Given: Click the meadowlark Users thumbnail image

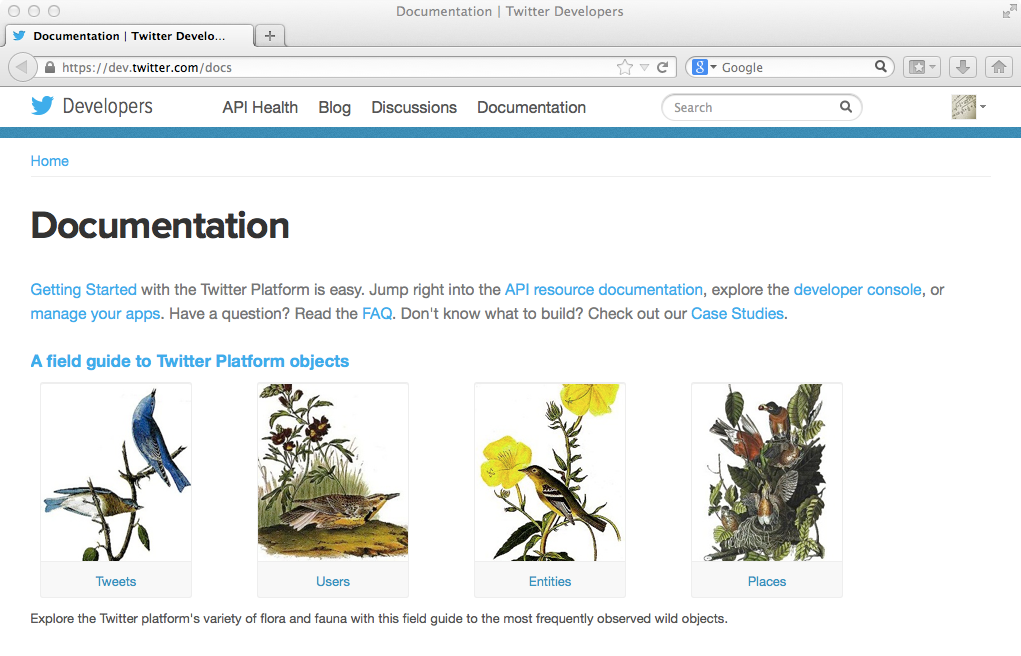Looking at the screenshot, I should tap(333, 472).
